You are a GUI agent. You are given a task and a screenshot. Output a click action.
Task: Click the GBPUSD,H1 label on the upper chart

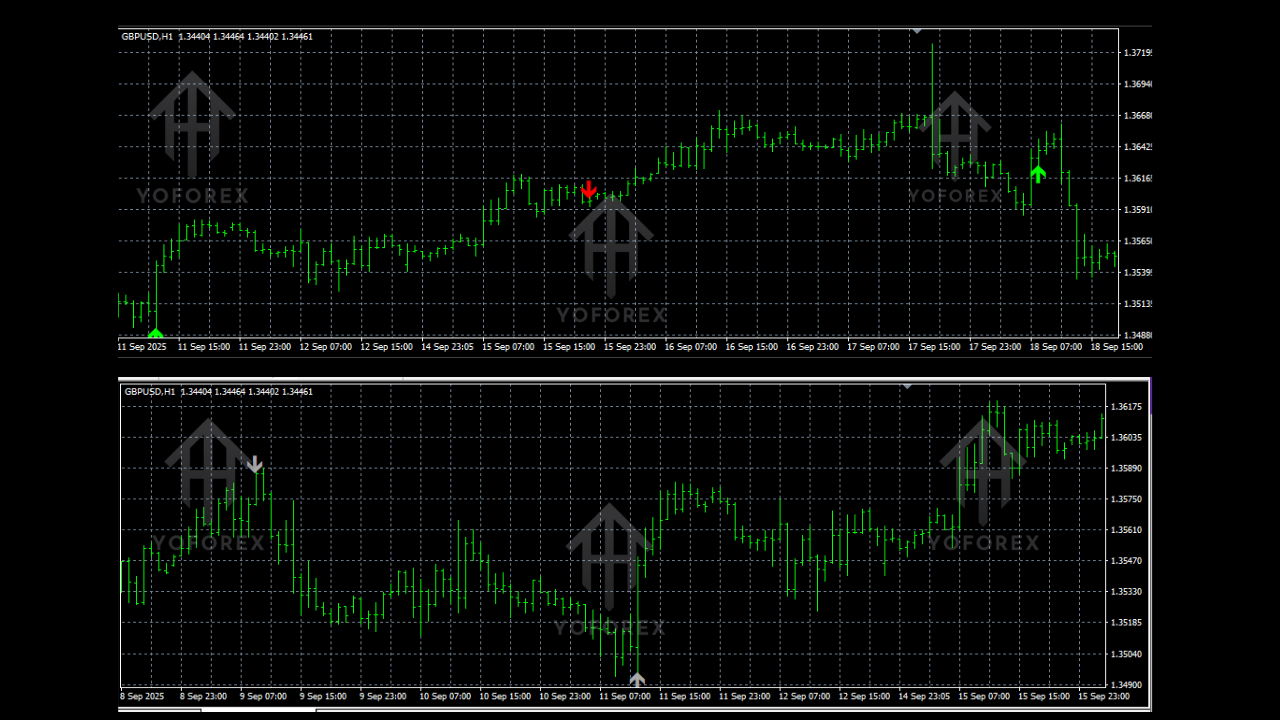(147, 37)
